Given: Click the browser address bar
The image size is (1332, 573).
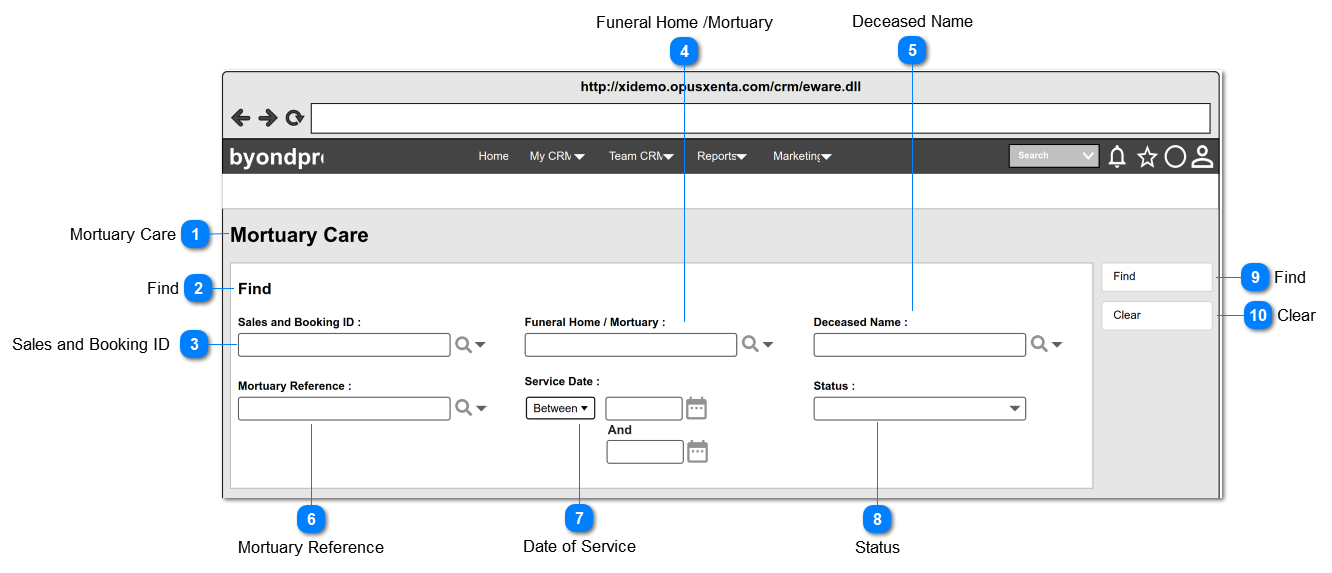Looking at the screenshot, I should click(760, 118).
